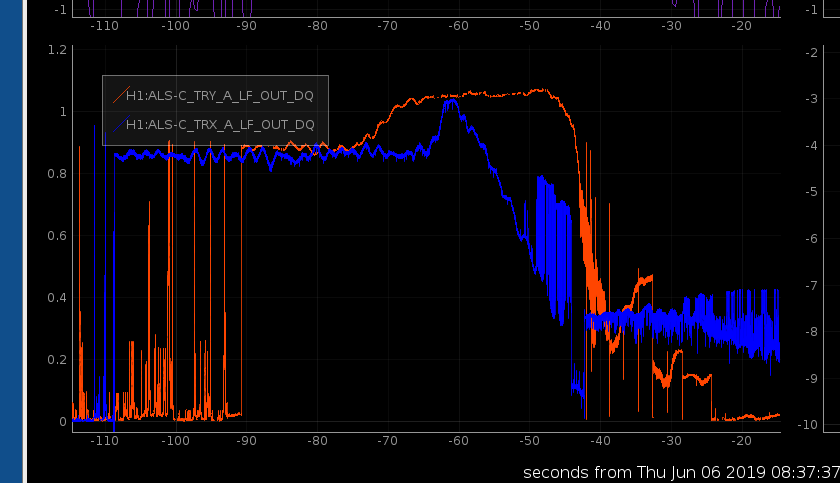Click the -30 tick label on the main plot's bottom axis
Screen dimensions: 840x483
click(x=671, y=441)
